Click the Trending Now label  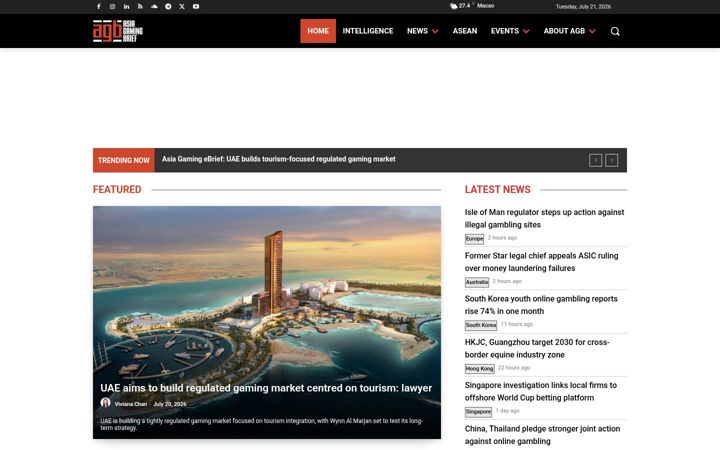[x=124, y=160]
